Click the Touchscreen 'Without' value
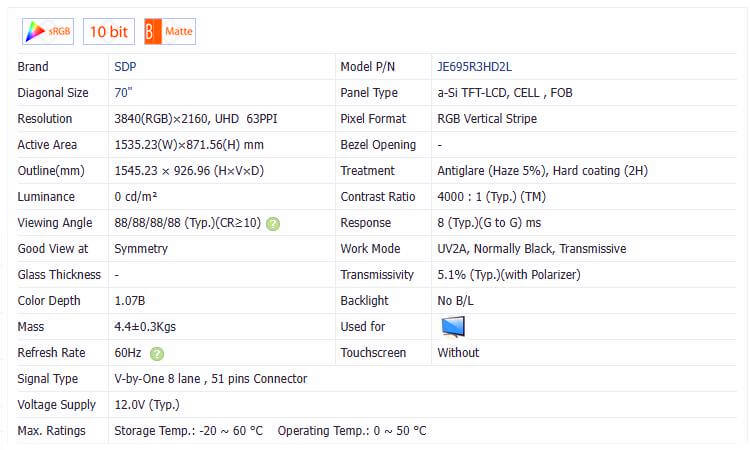Screen dimensions: 750x450 pyautogui.click(x=458, y=353)
